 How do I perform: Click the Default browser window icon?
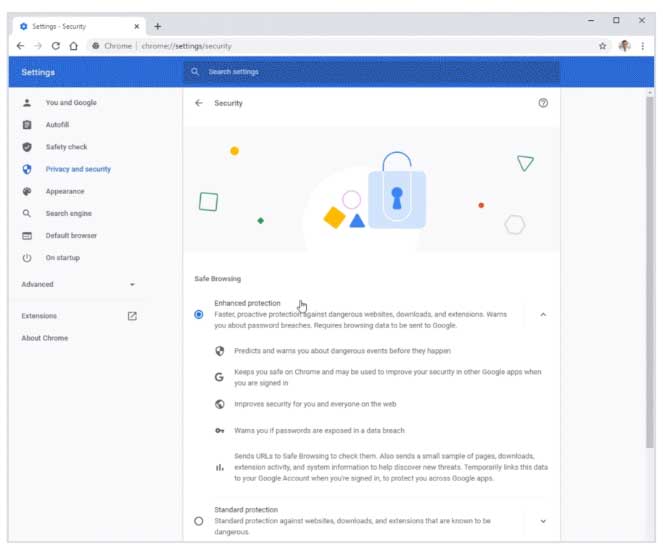coord(27,235)
